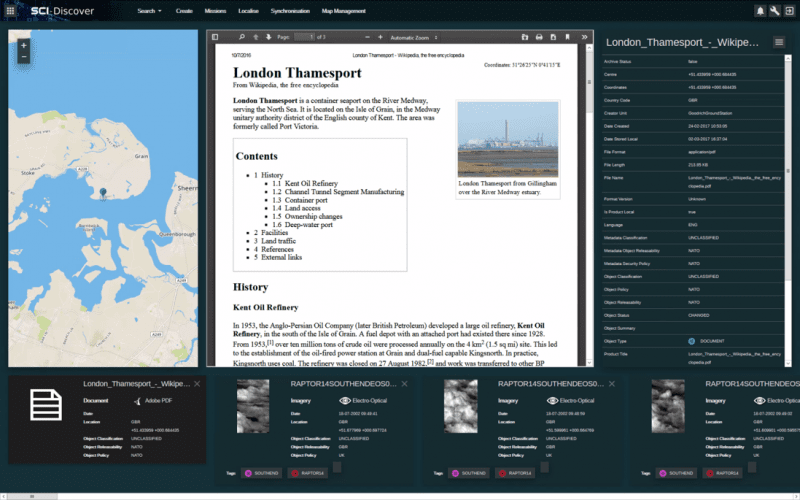The height and width of the screenshot is (500, 800).
Task: Open the 09:48:59 RAPTOR14 image thumbnail
Action: click(x=461, y=406)
